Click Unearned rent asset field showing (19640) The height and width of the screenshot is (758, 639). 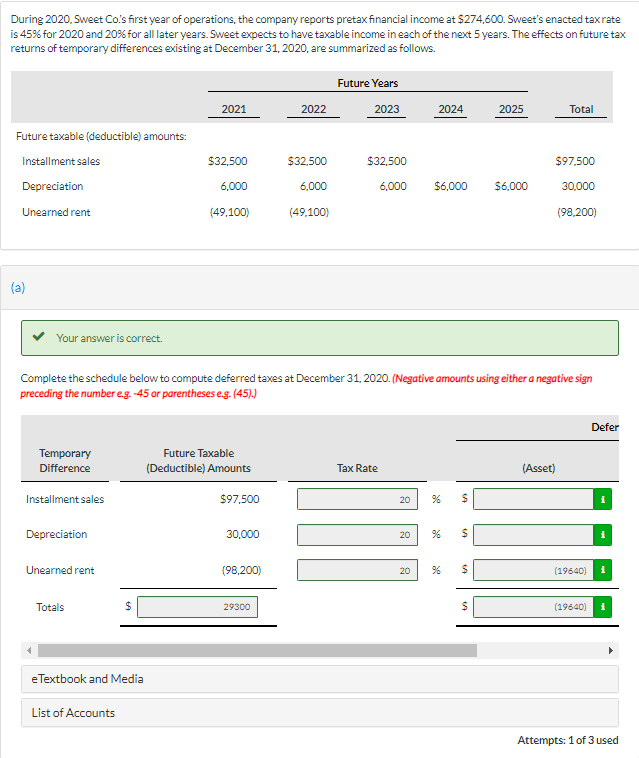(533, 570)
